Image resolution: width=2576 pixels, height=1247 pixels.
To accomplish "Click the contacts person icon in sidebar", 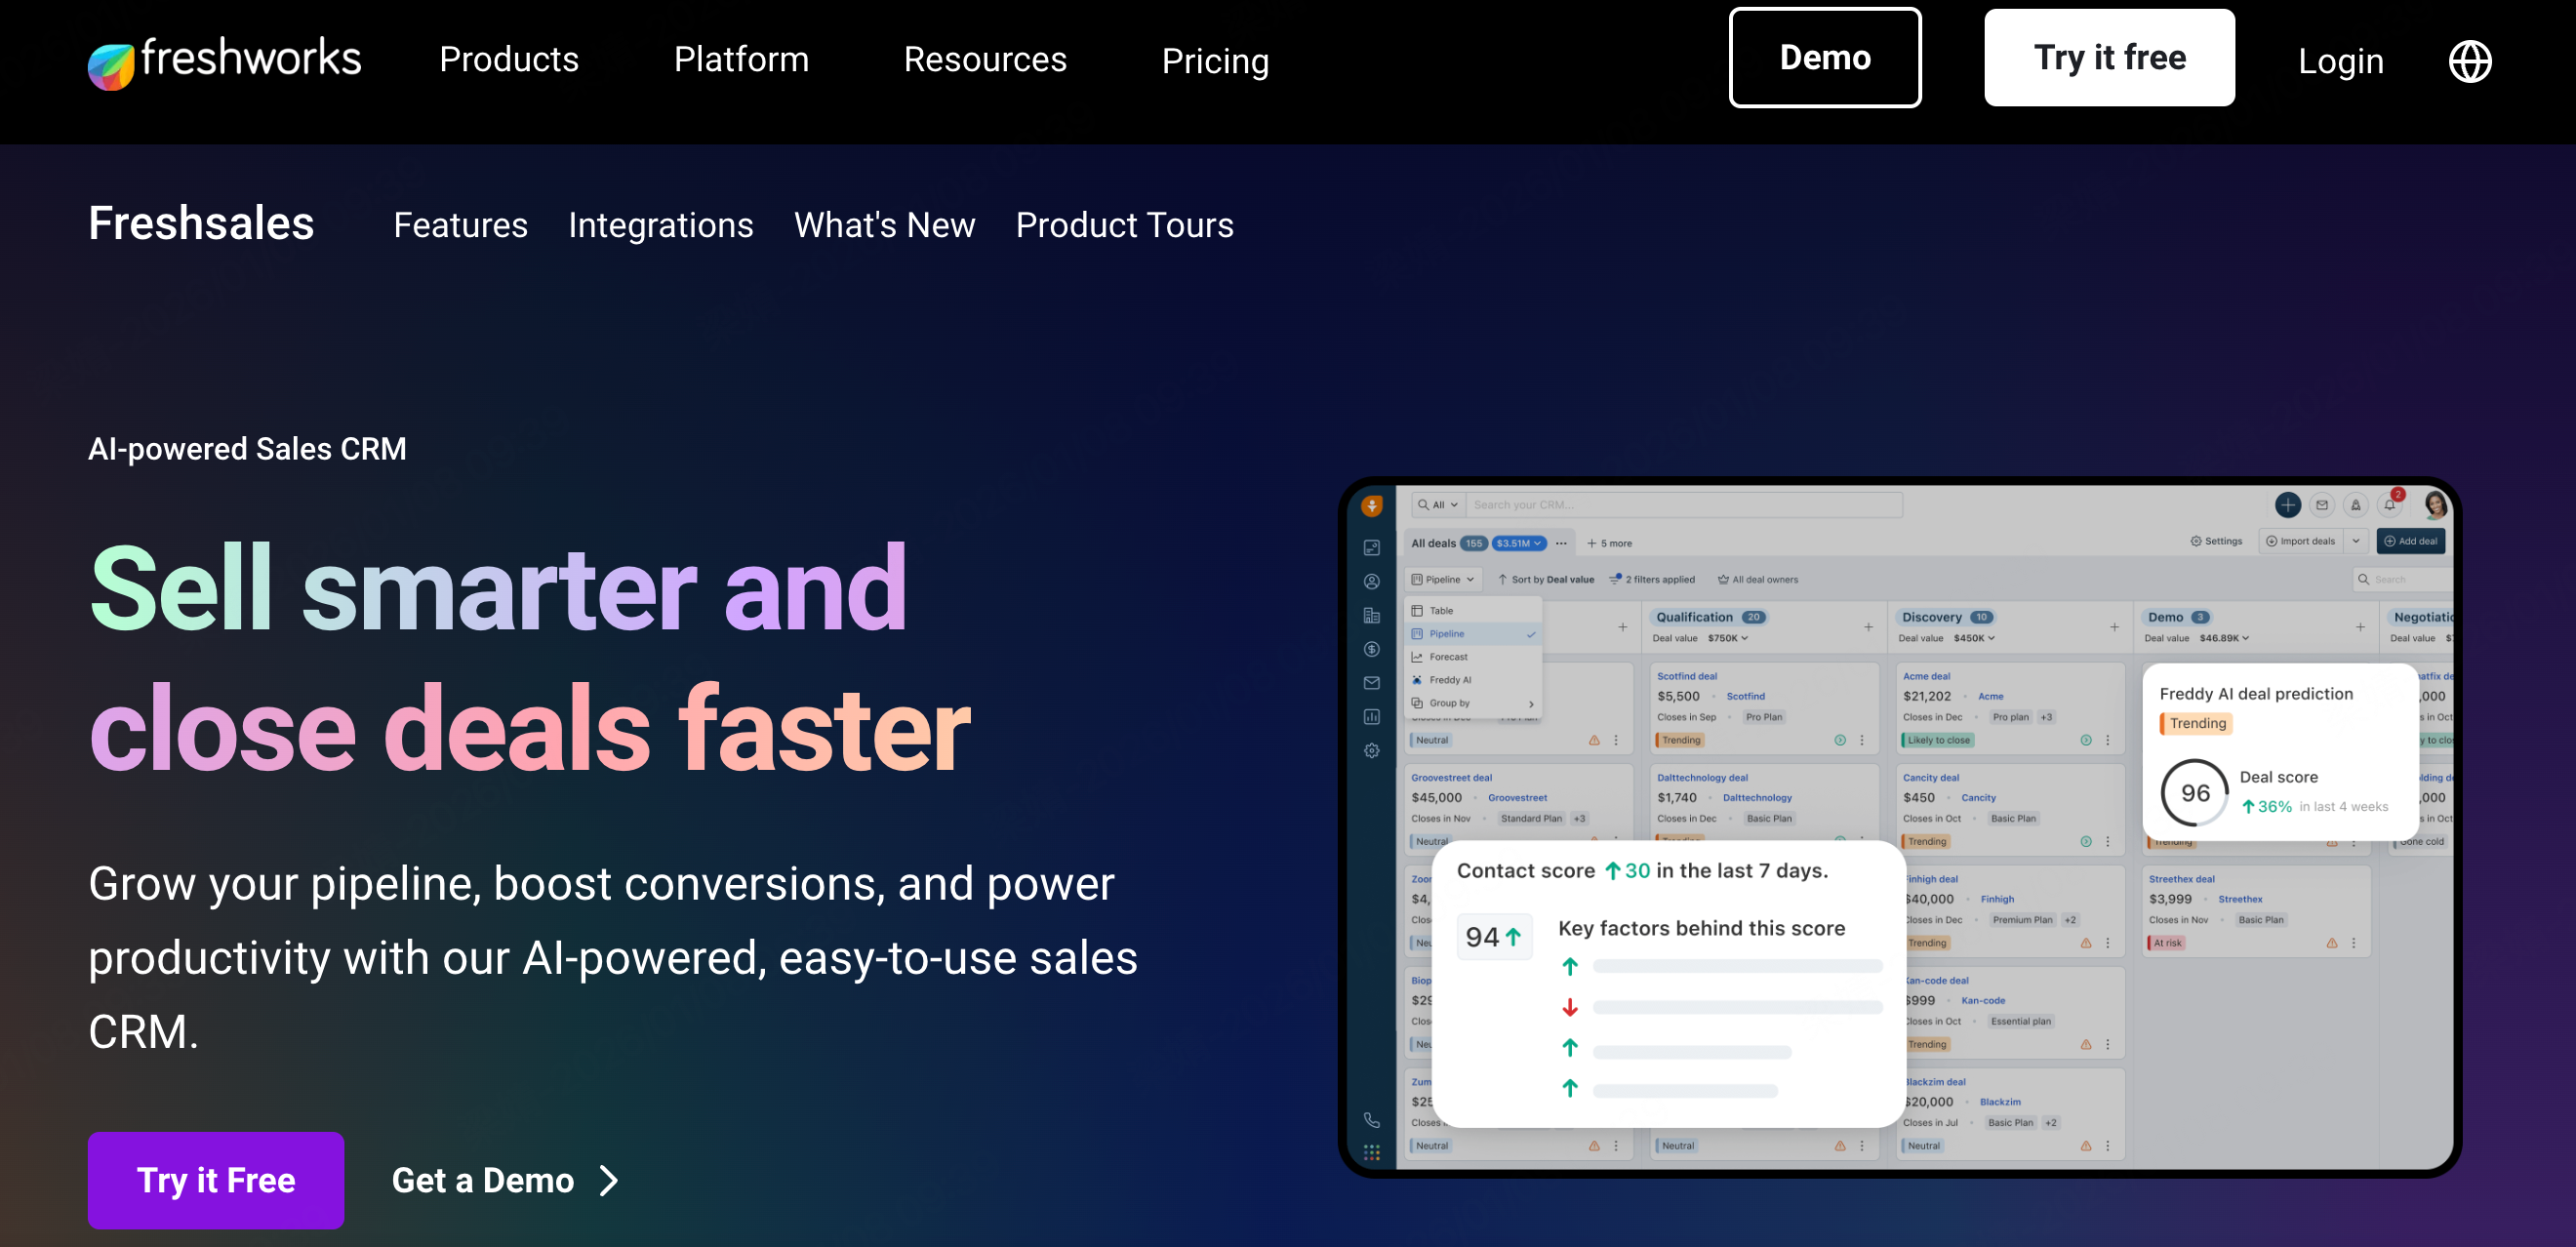I will click(1371, 582).
